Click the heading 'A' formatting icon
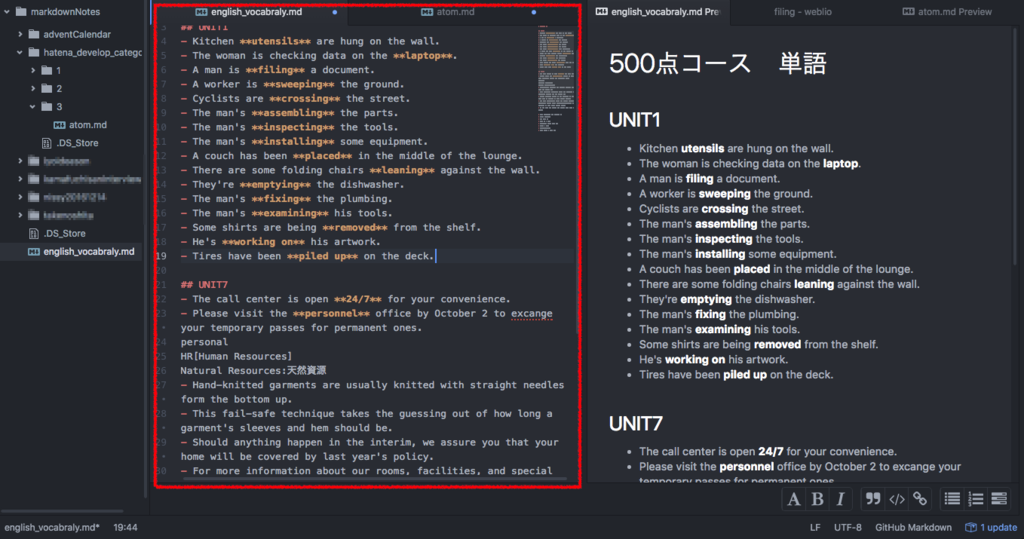 coord(793,499)
